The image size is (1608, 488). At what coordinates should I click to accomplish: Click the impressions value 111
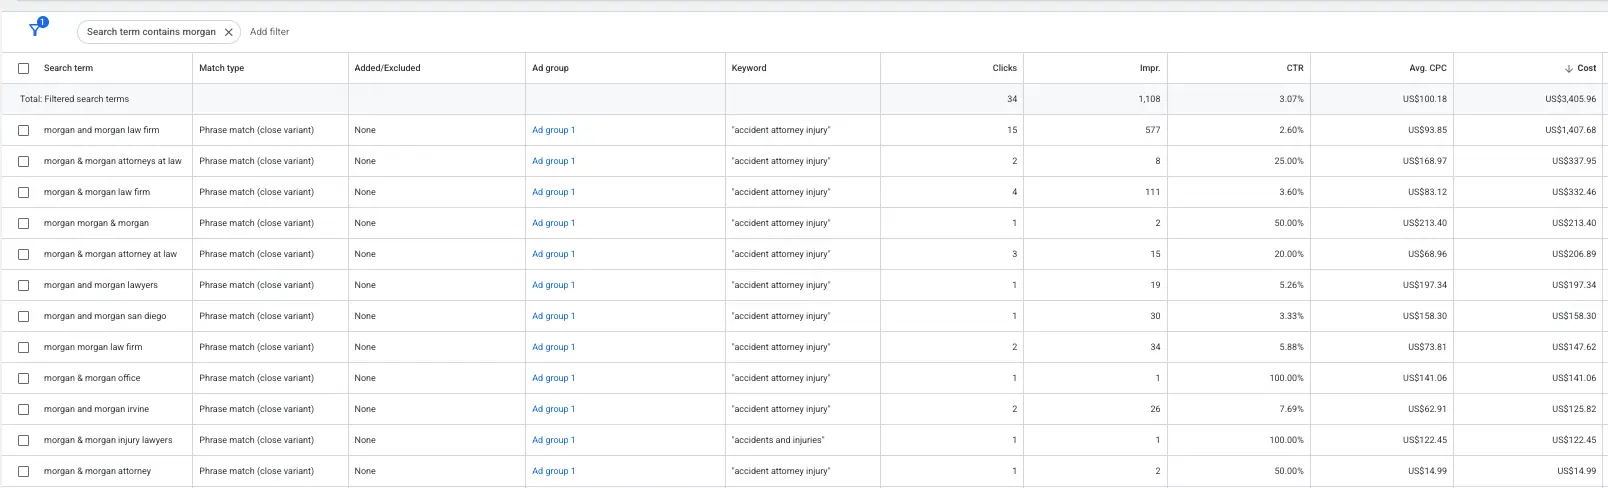pyautogui.click(x=1153, y=192)
